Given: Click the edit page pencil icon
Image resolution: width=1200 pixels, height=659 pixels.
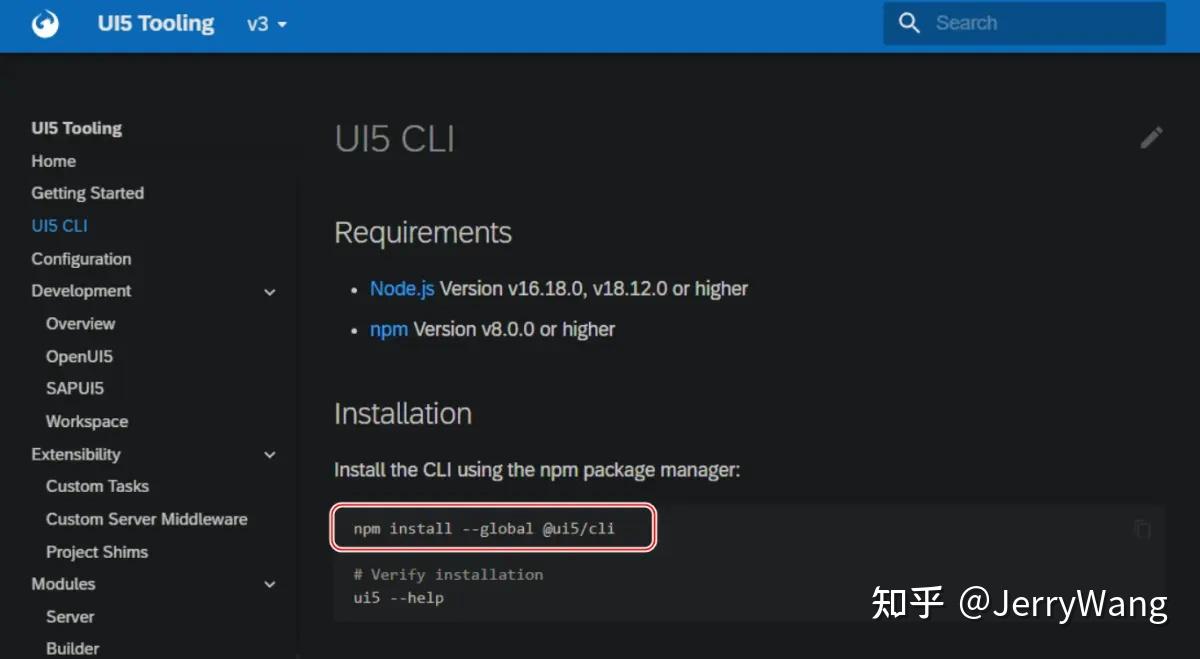Looking at the screenshot, I should (1151, 137).
